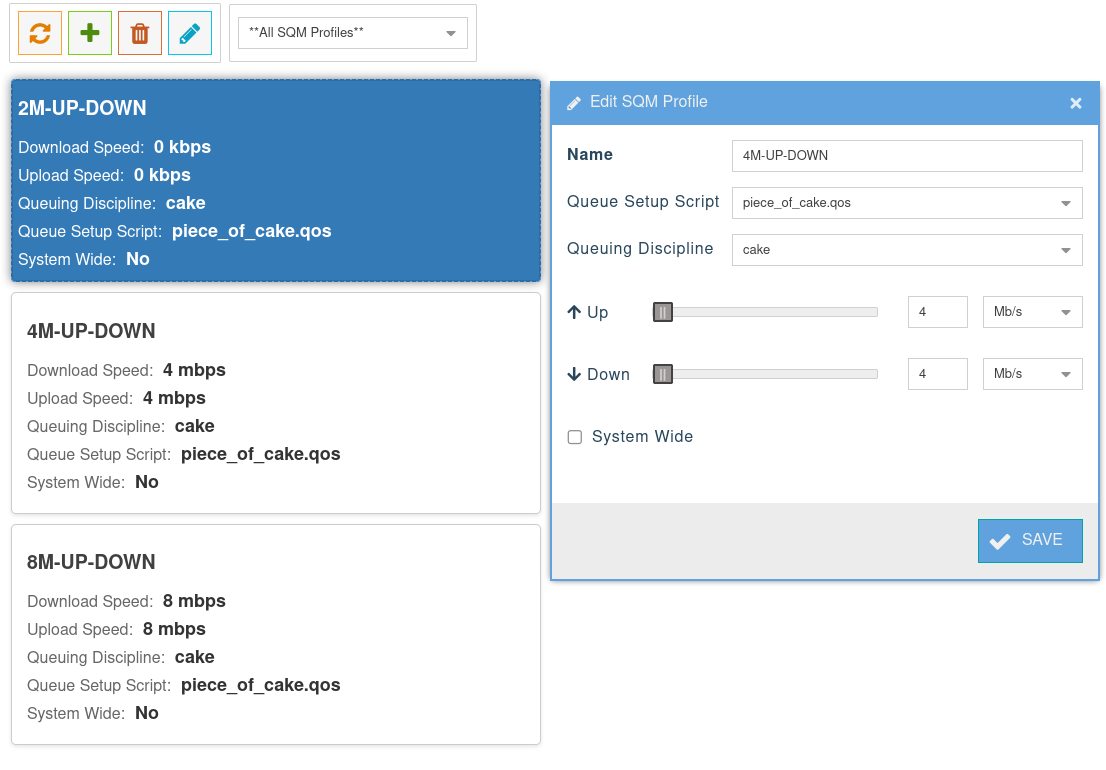Viewport: 1106px width, 770px height.
Task: Enable the System Wide checkbox
Action: click(575, 437)
